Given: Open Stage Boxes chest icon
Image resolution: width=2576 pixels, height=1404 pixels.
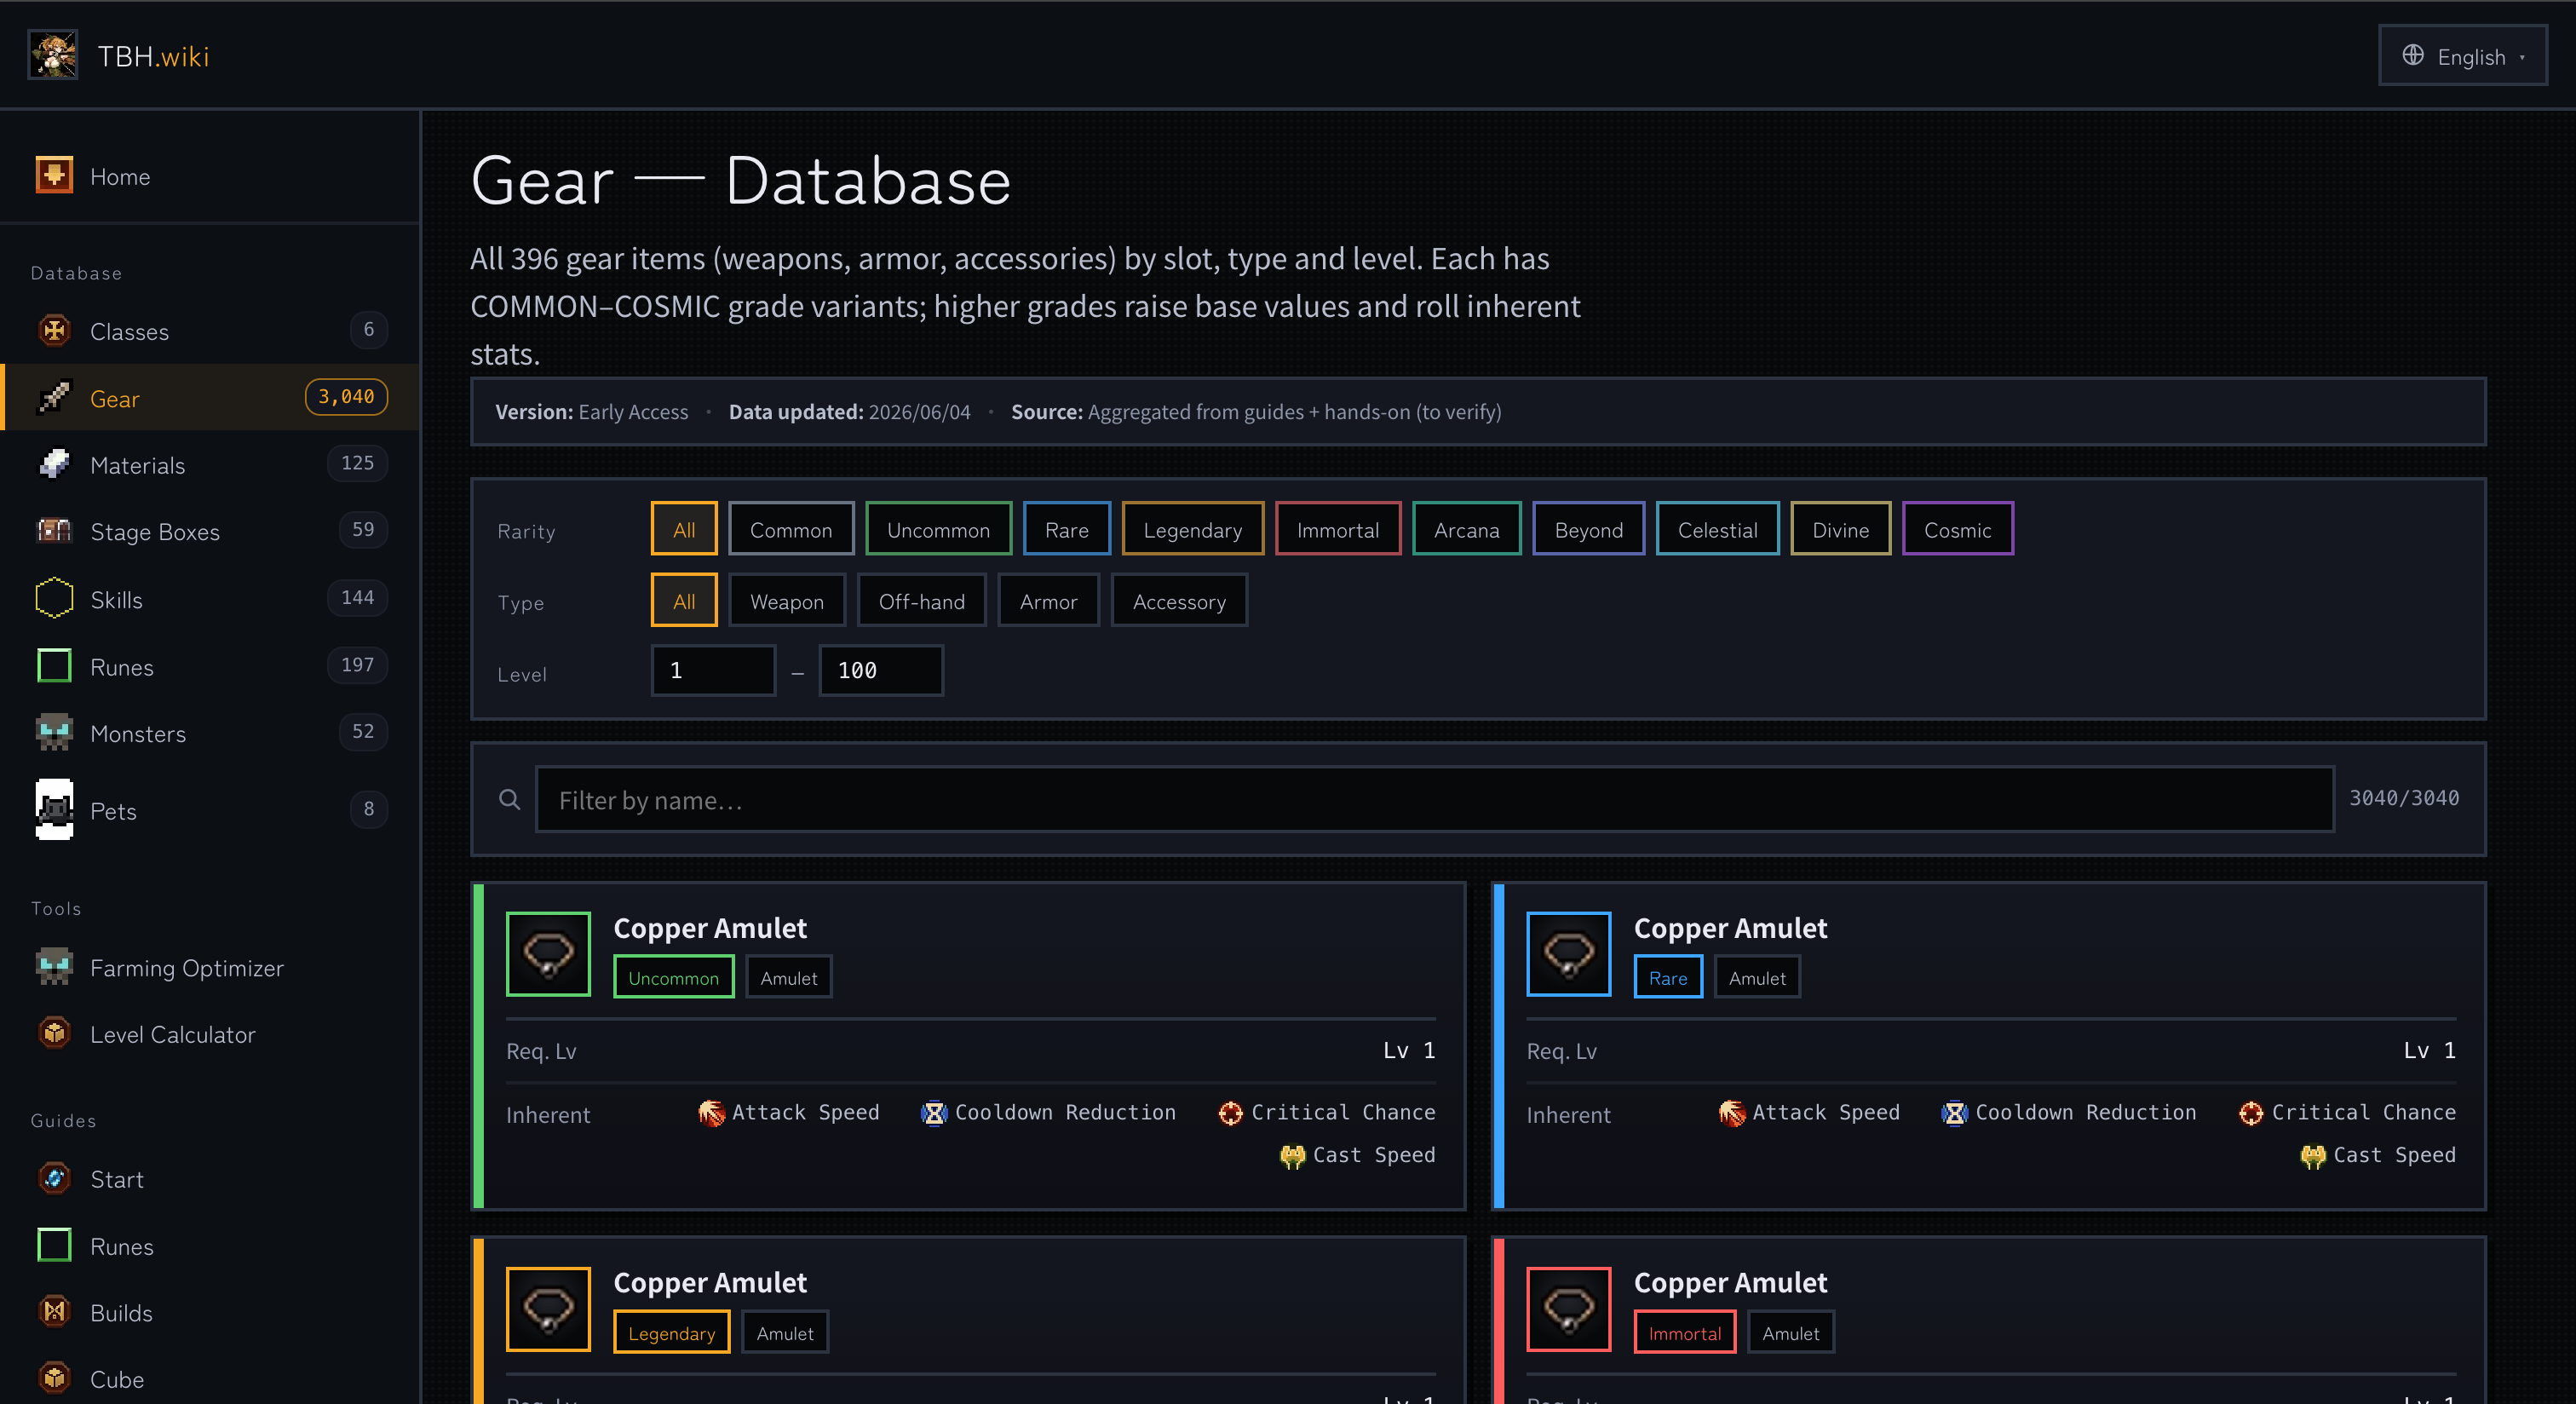Looking at the screenshot, I should tap(54, 531).
